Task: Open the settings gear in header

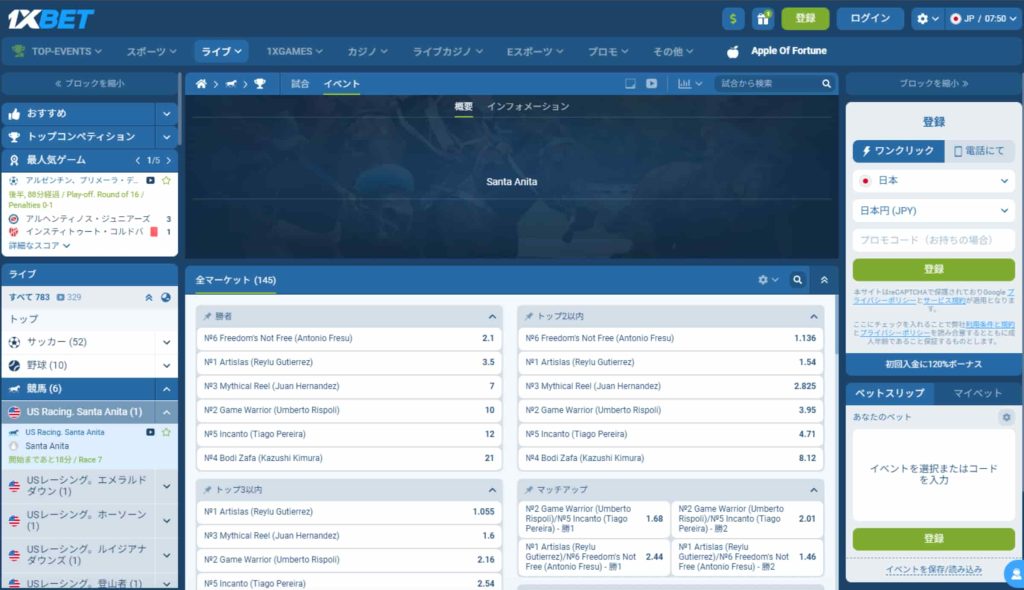Action: [x=927, y=19]
